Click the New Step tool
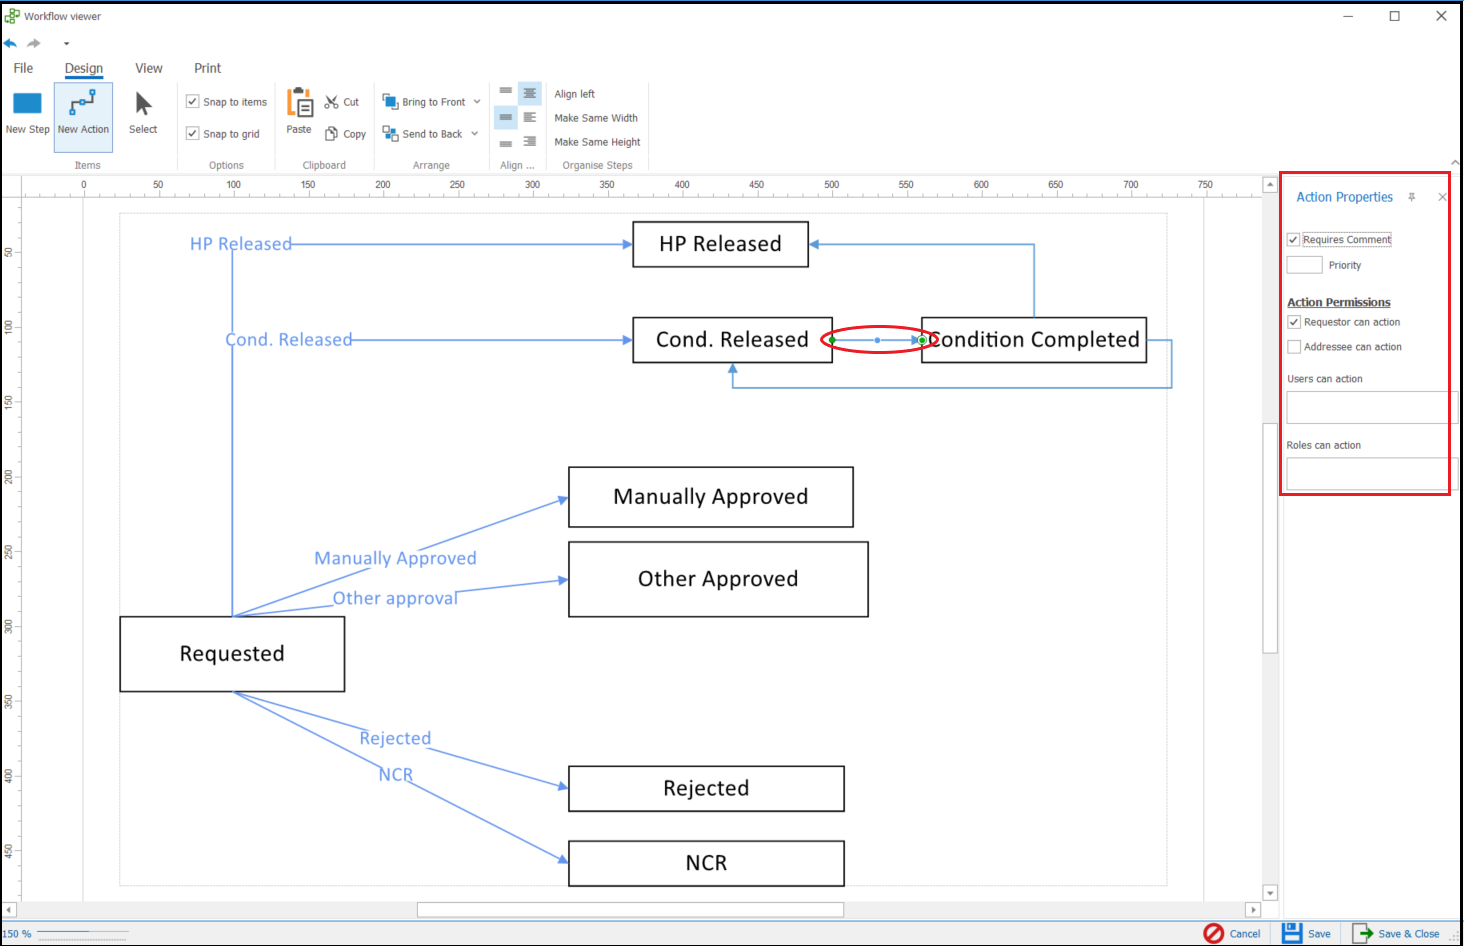Viewport: 1464px width, 946px height. 27,112
